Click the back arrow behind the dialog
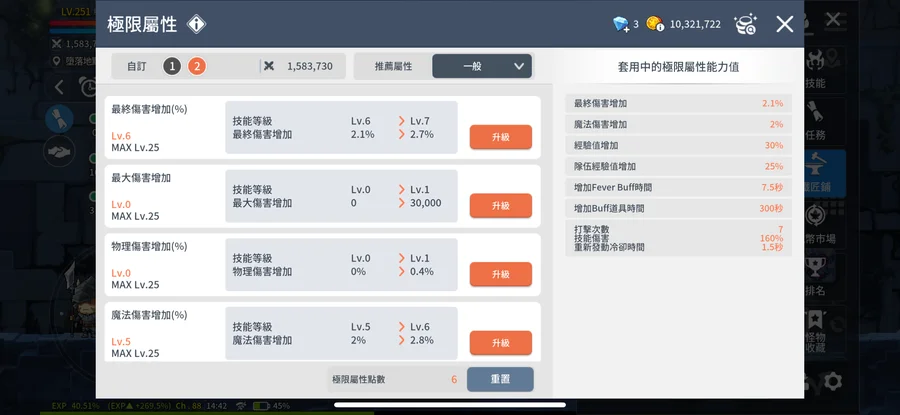The height and width of the screenshot is (415, 900). [x=60, y=87]
